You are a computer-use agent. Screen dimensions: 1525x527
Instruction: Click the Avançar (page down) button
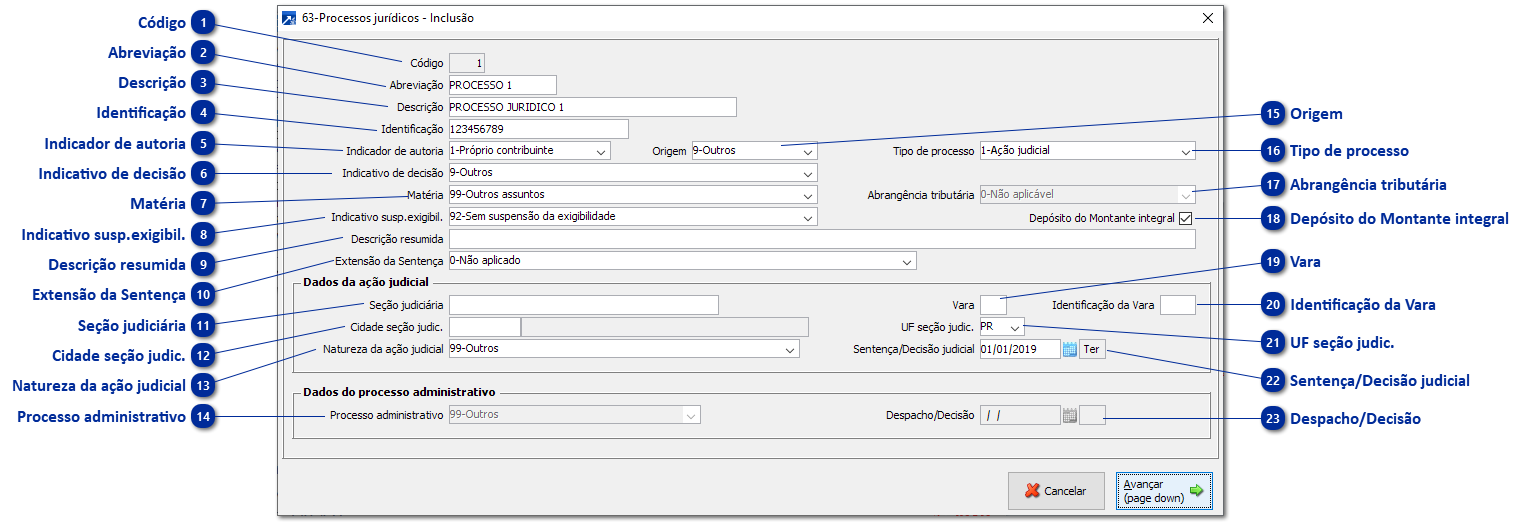pyautogui.click(x=1164, y=491)
